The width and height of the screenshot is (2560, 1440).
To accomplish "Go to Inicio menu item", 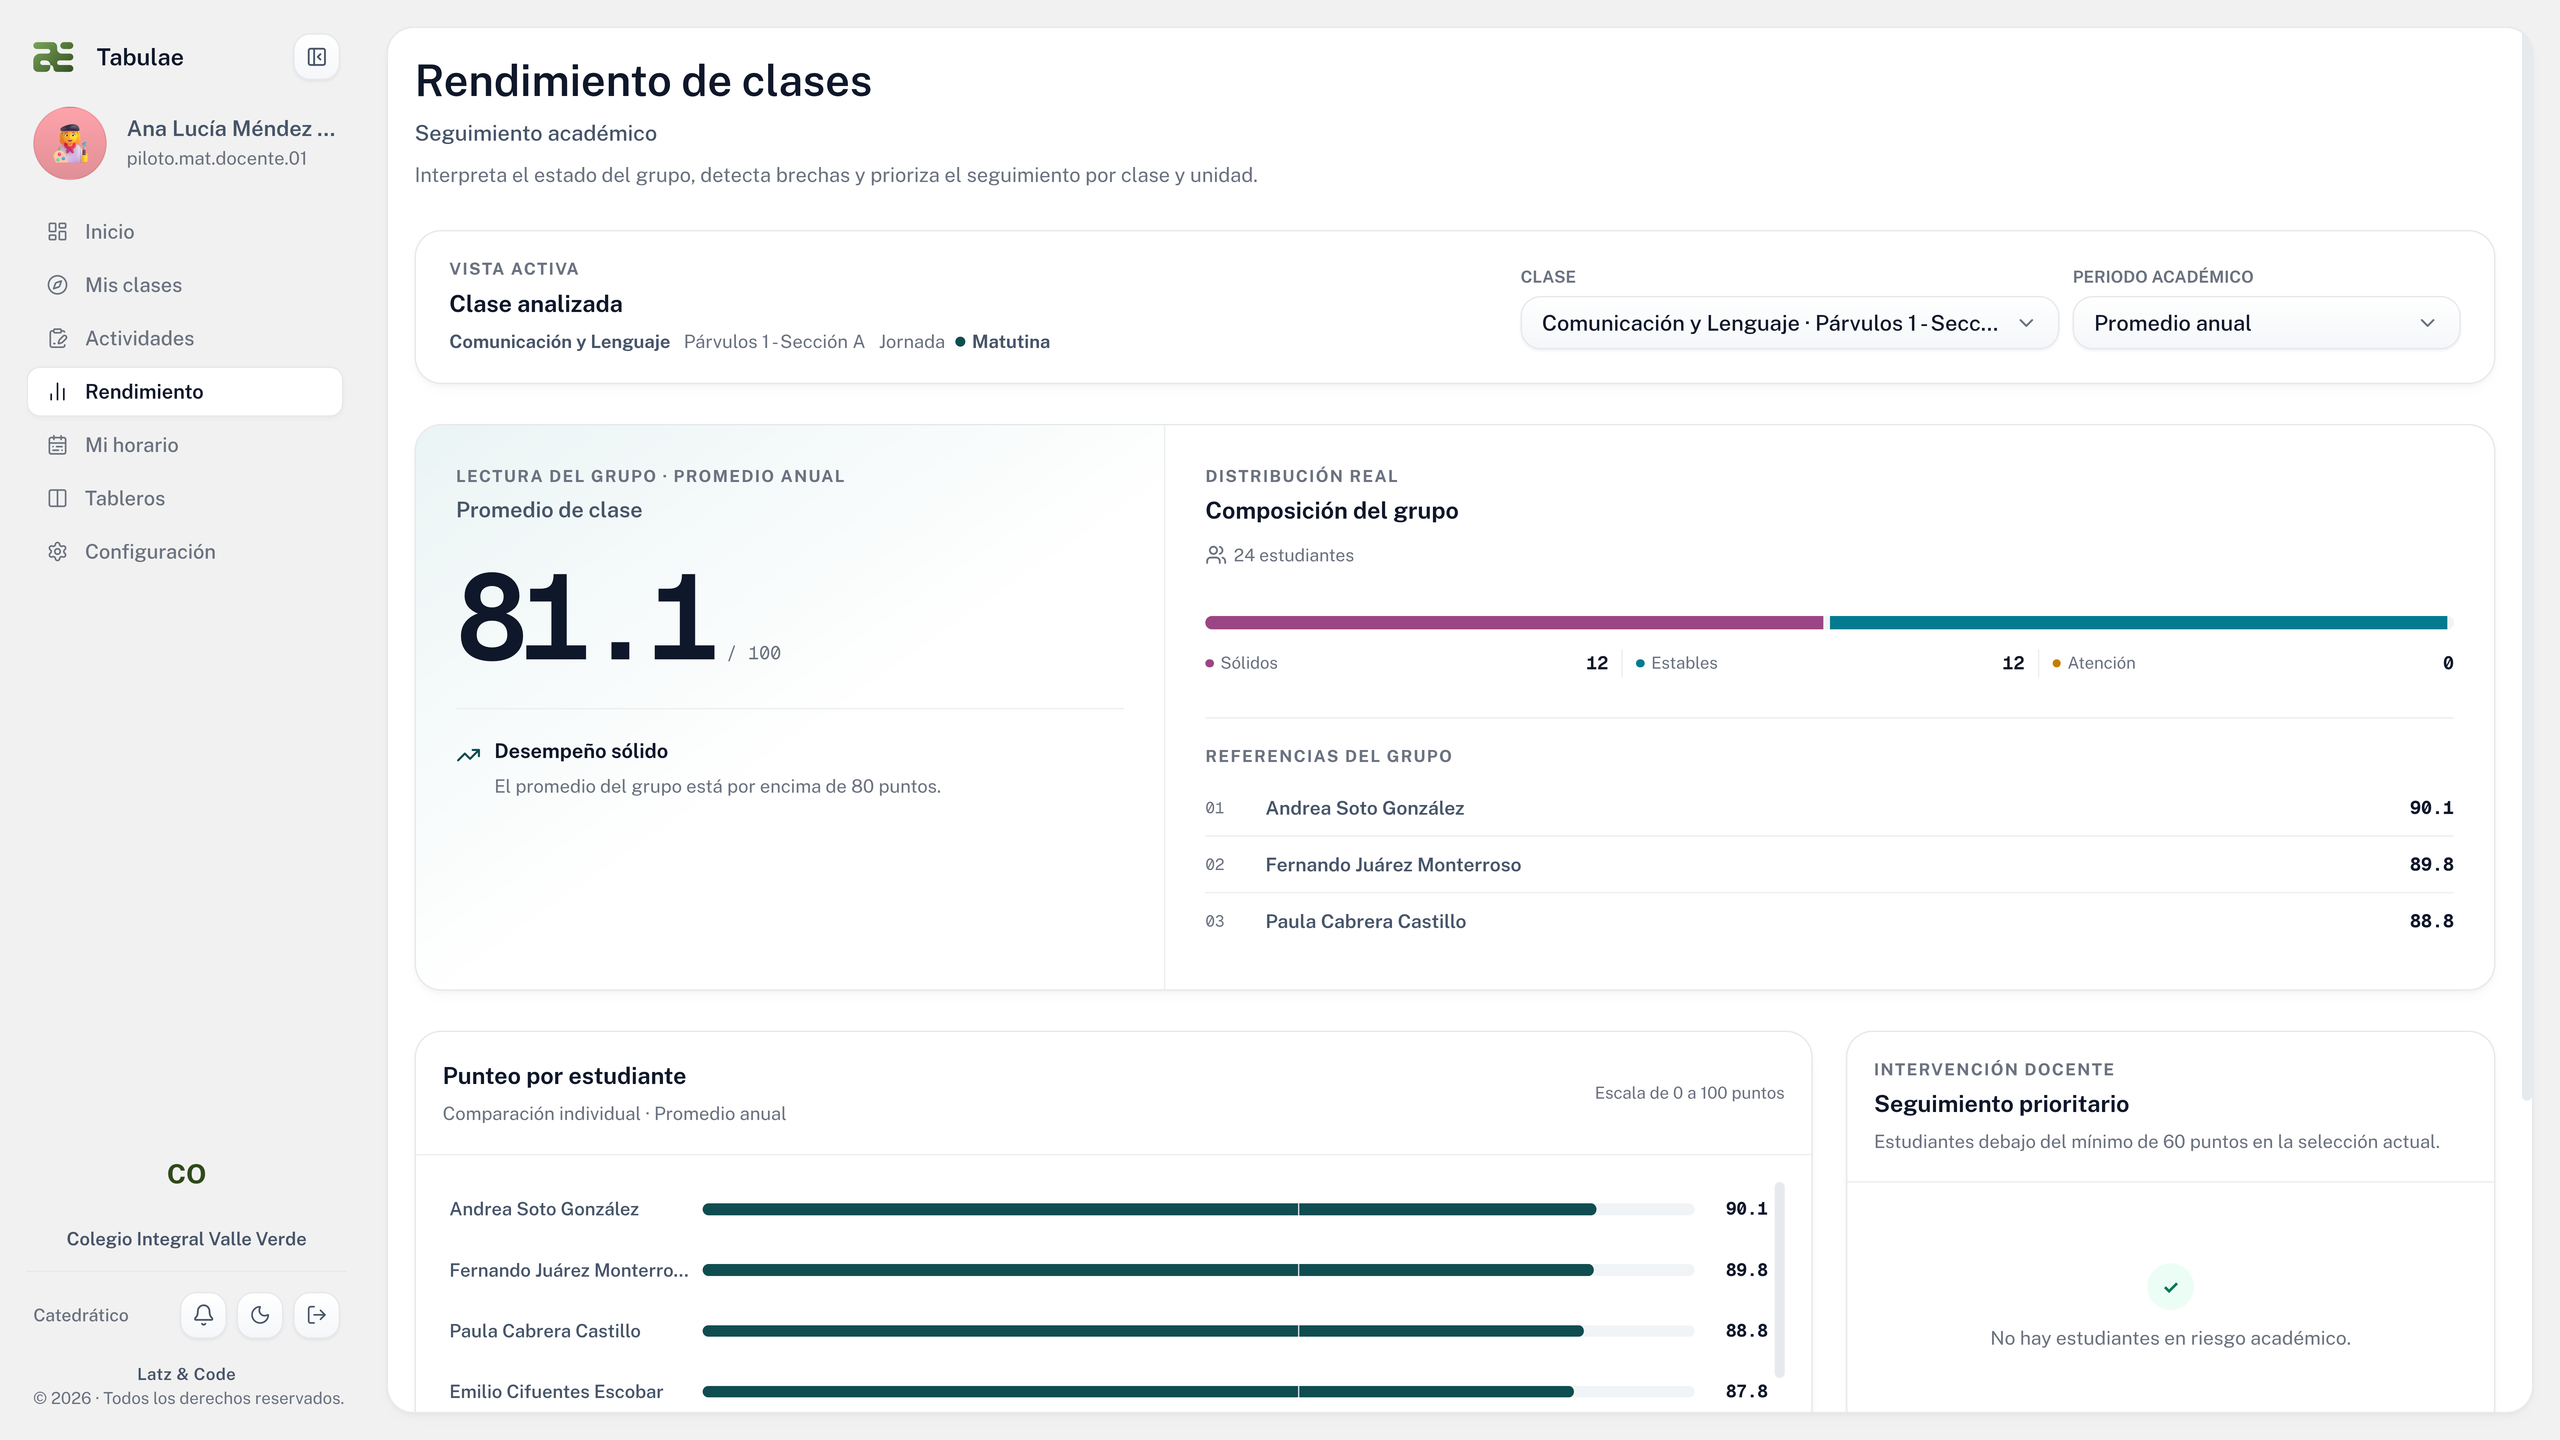I will [x=185, y=232].
